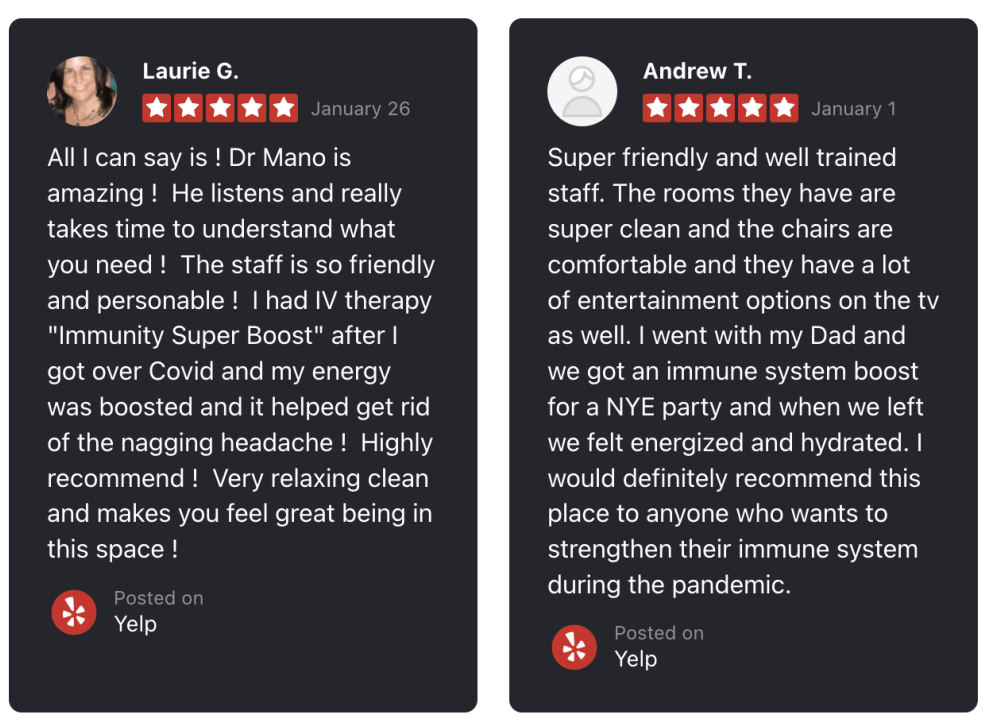This screenshot has width=1002, height=726.
Task: Click Laurie G.'s profile photo
Action: 82,91
